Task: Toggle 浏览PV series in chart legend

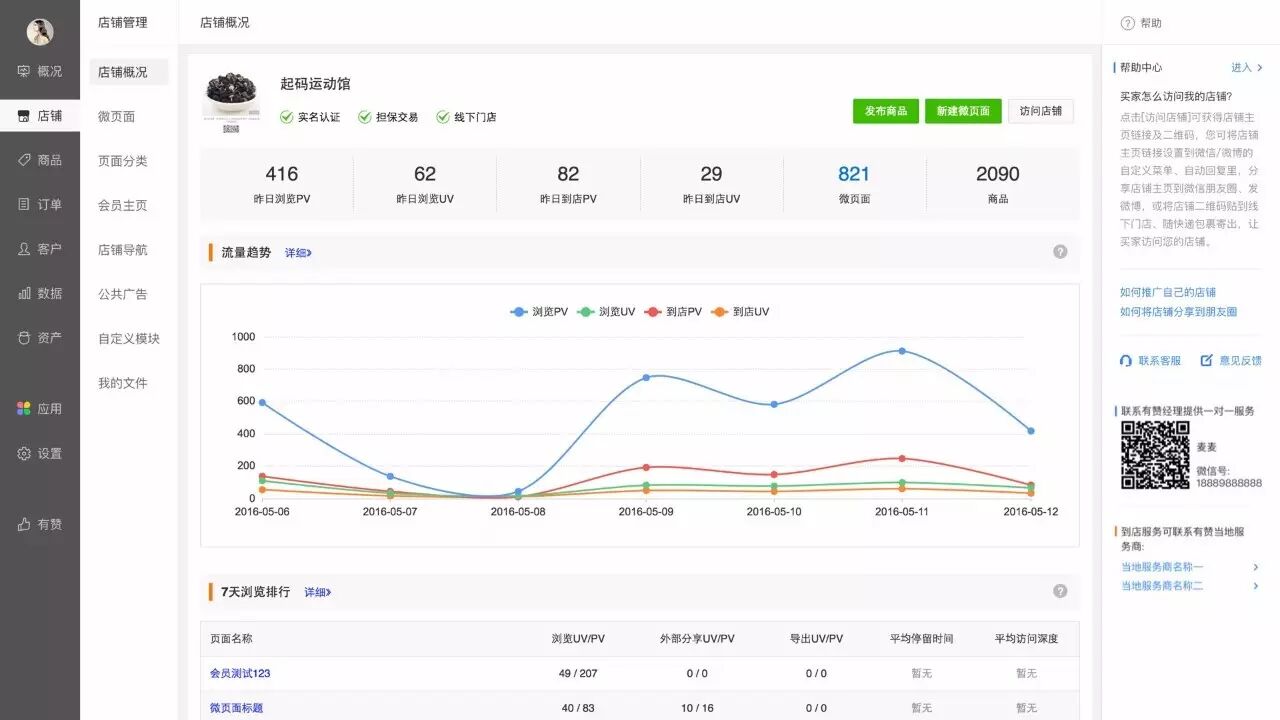Action: (539, 312)
